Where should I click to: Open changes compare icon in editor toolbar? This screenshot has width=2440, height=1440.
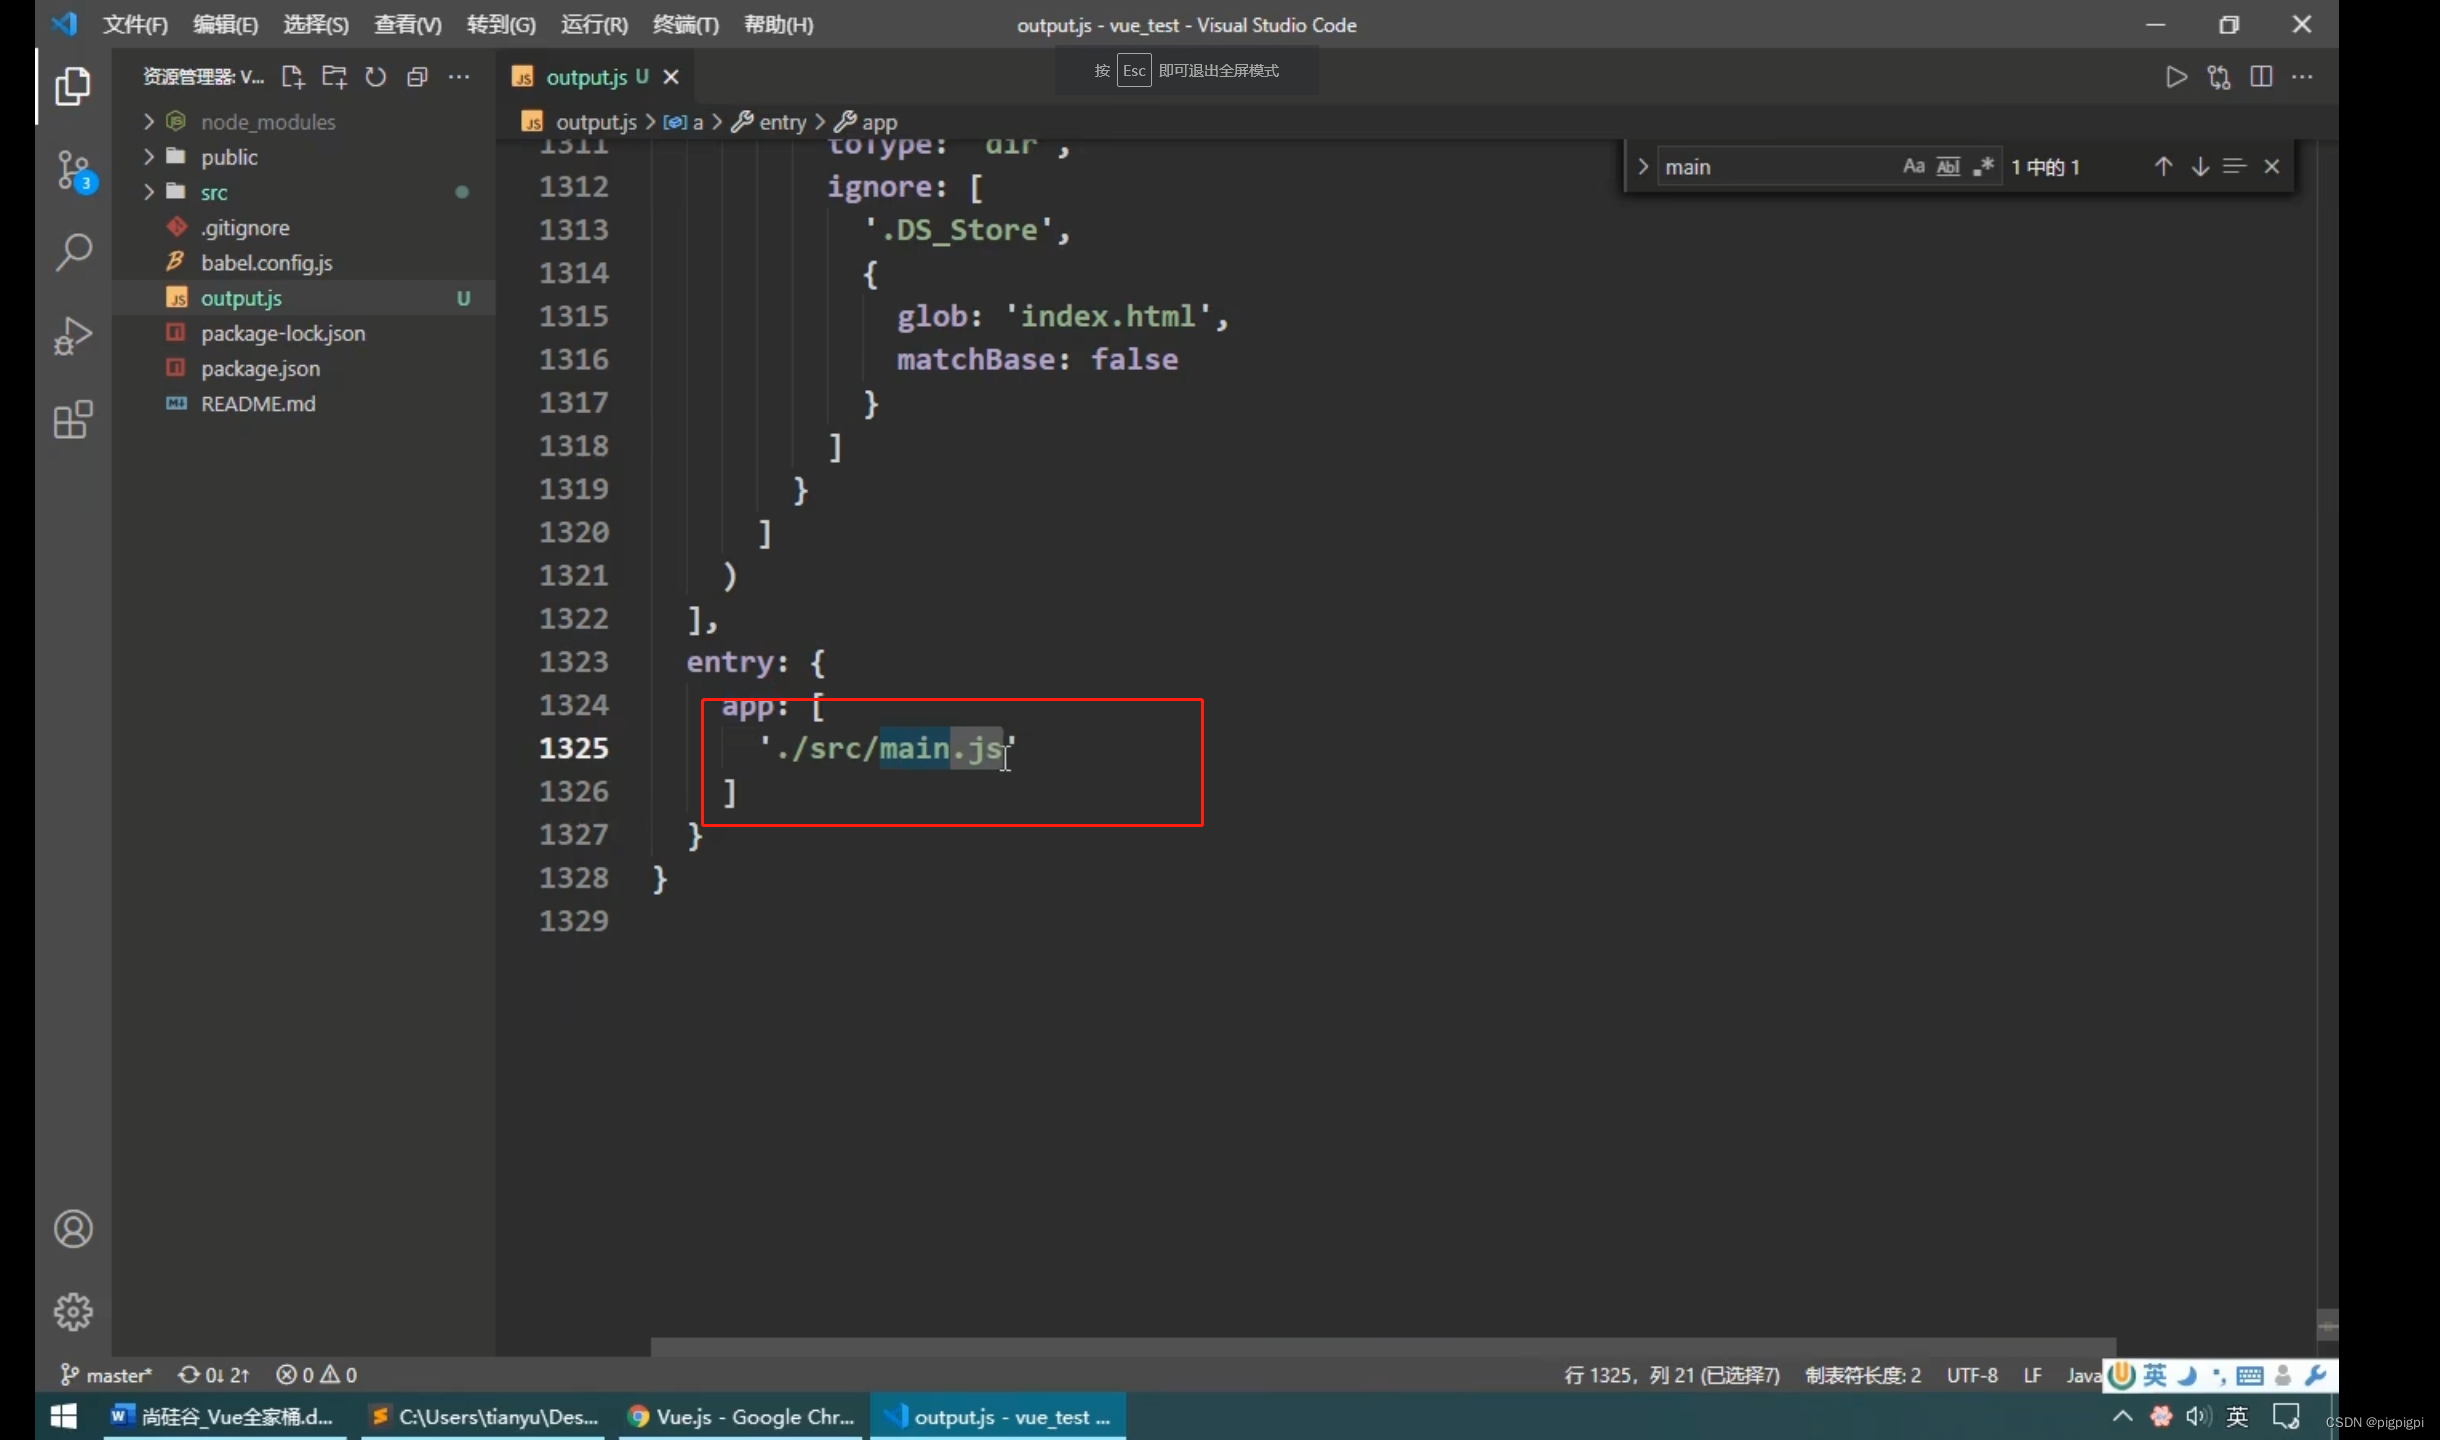click(2219, 77)
